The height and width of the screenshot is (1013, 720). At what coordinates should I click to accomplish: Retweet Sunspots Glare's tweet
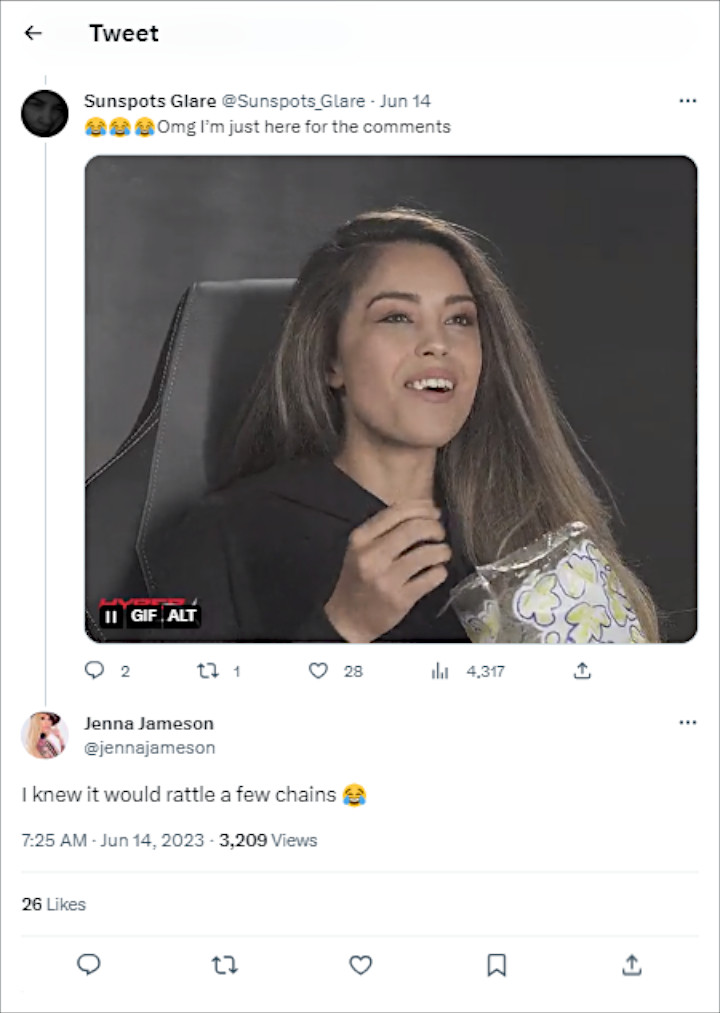(207, 671)
